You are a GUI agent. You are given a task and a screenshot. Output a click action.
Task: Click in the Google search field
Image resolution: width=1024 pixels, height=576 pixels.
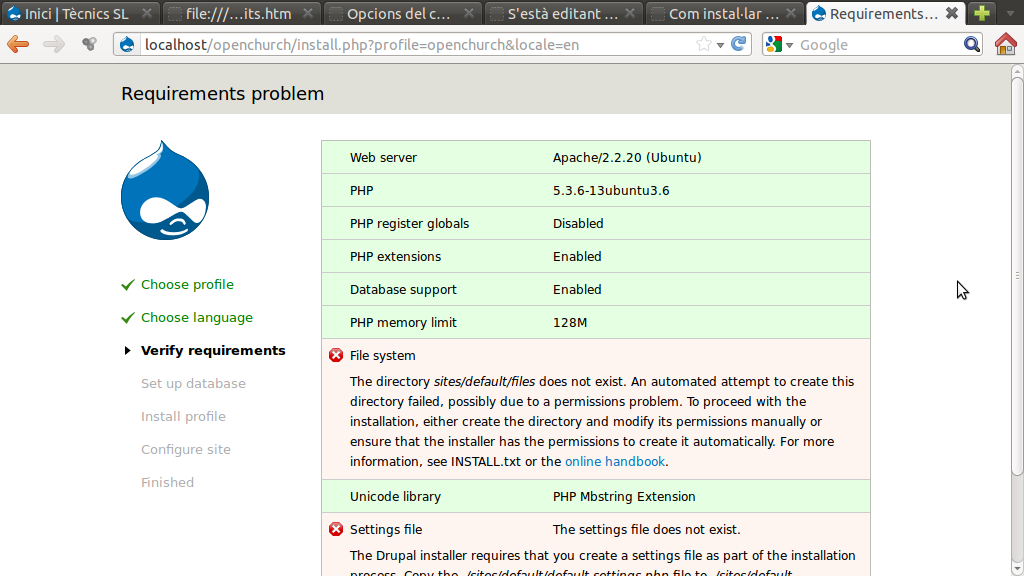[x=875, y=45]
